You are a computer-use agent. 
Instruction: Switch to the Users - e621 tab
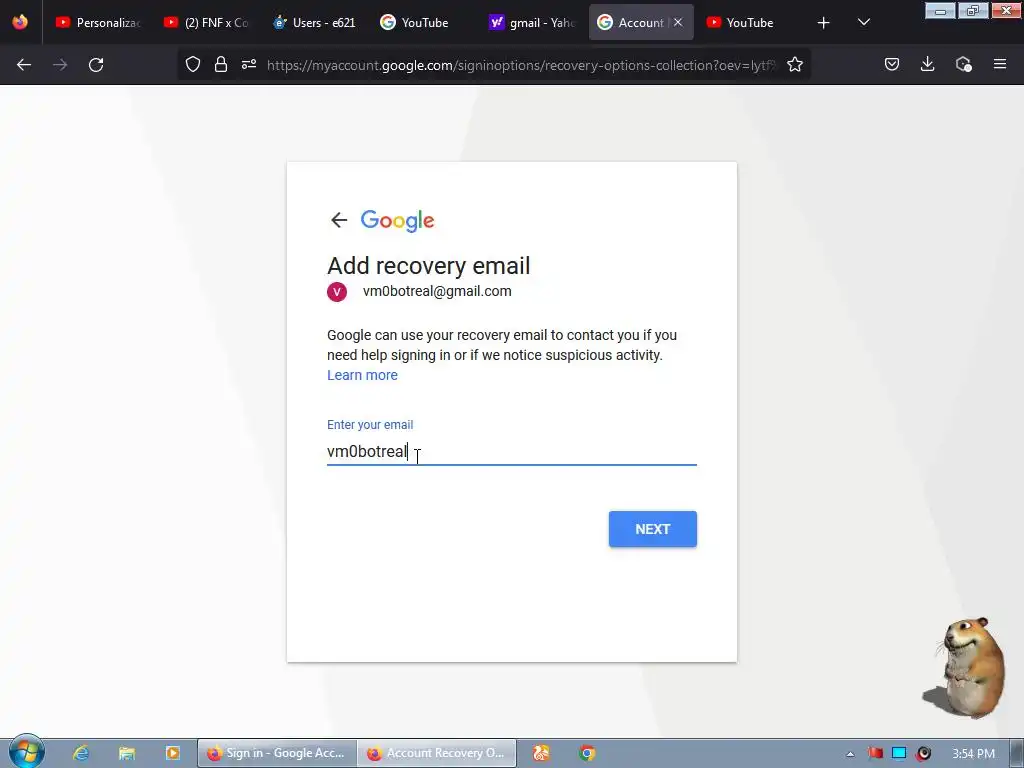point(315,22)
